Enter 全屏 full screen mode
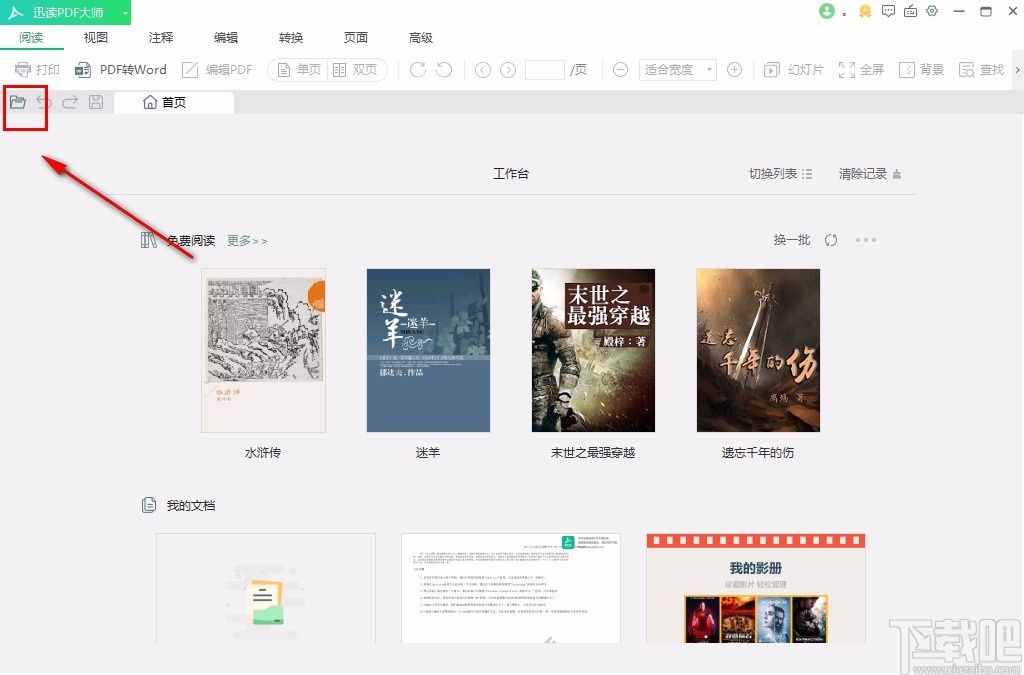 click(x=861, y=69)
